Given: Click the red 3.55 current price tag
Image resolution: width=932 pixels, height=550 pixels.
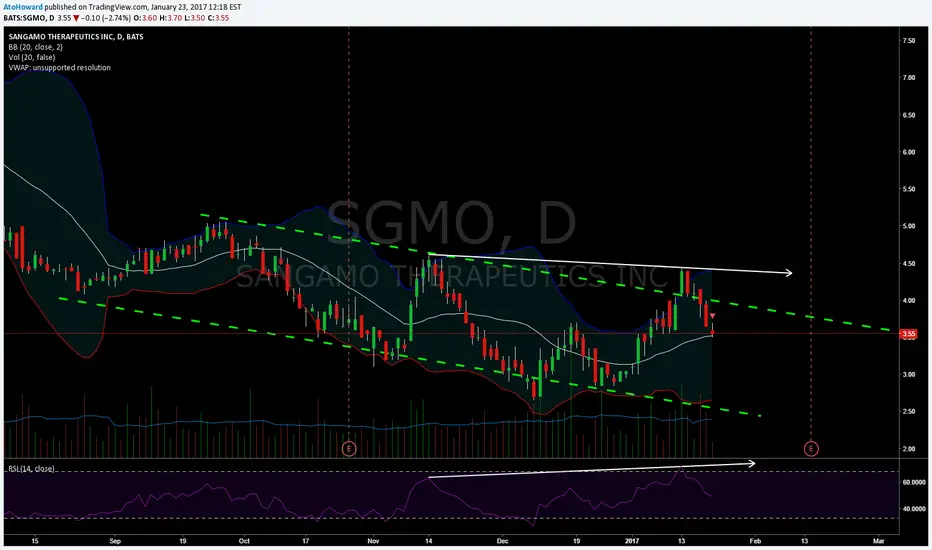Looking at the screenshot, I should click(909, 334).
